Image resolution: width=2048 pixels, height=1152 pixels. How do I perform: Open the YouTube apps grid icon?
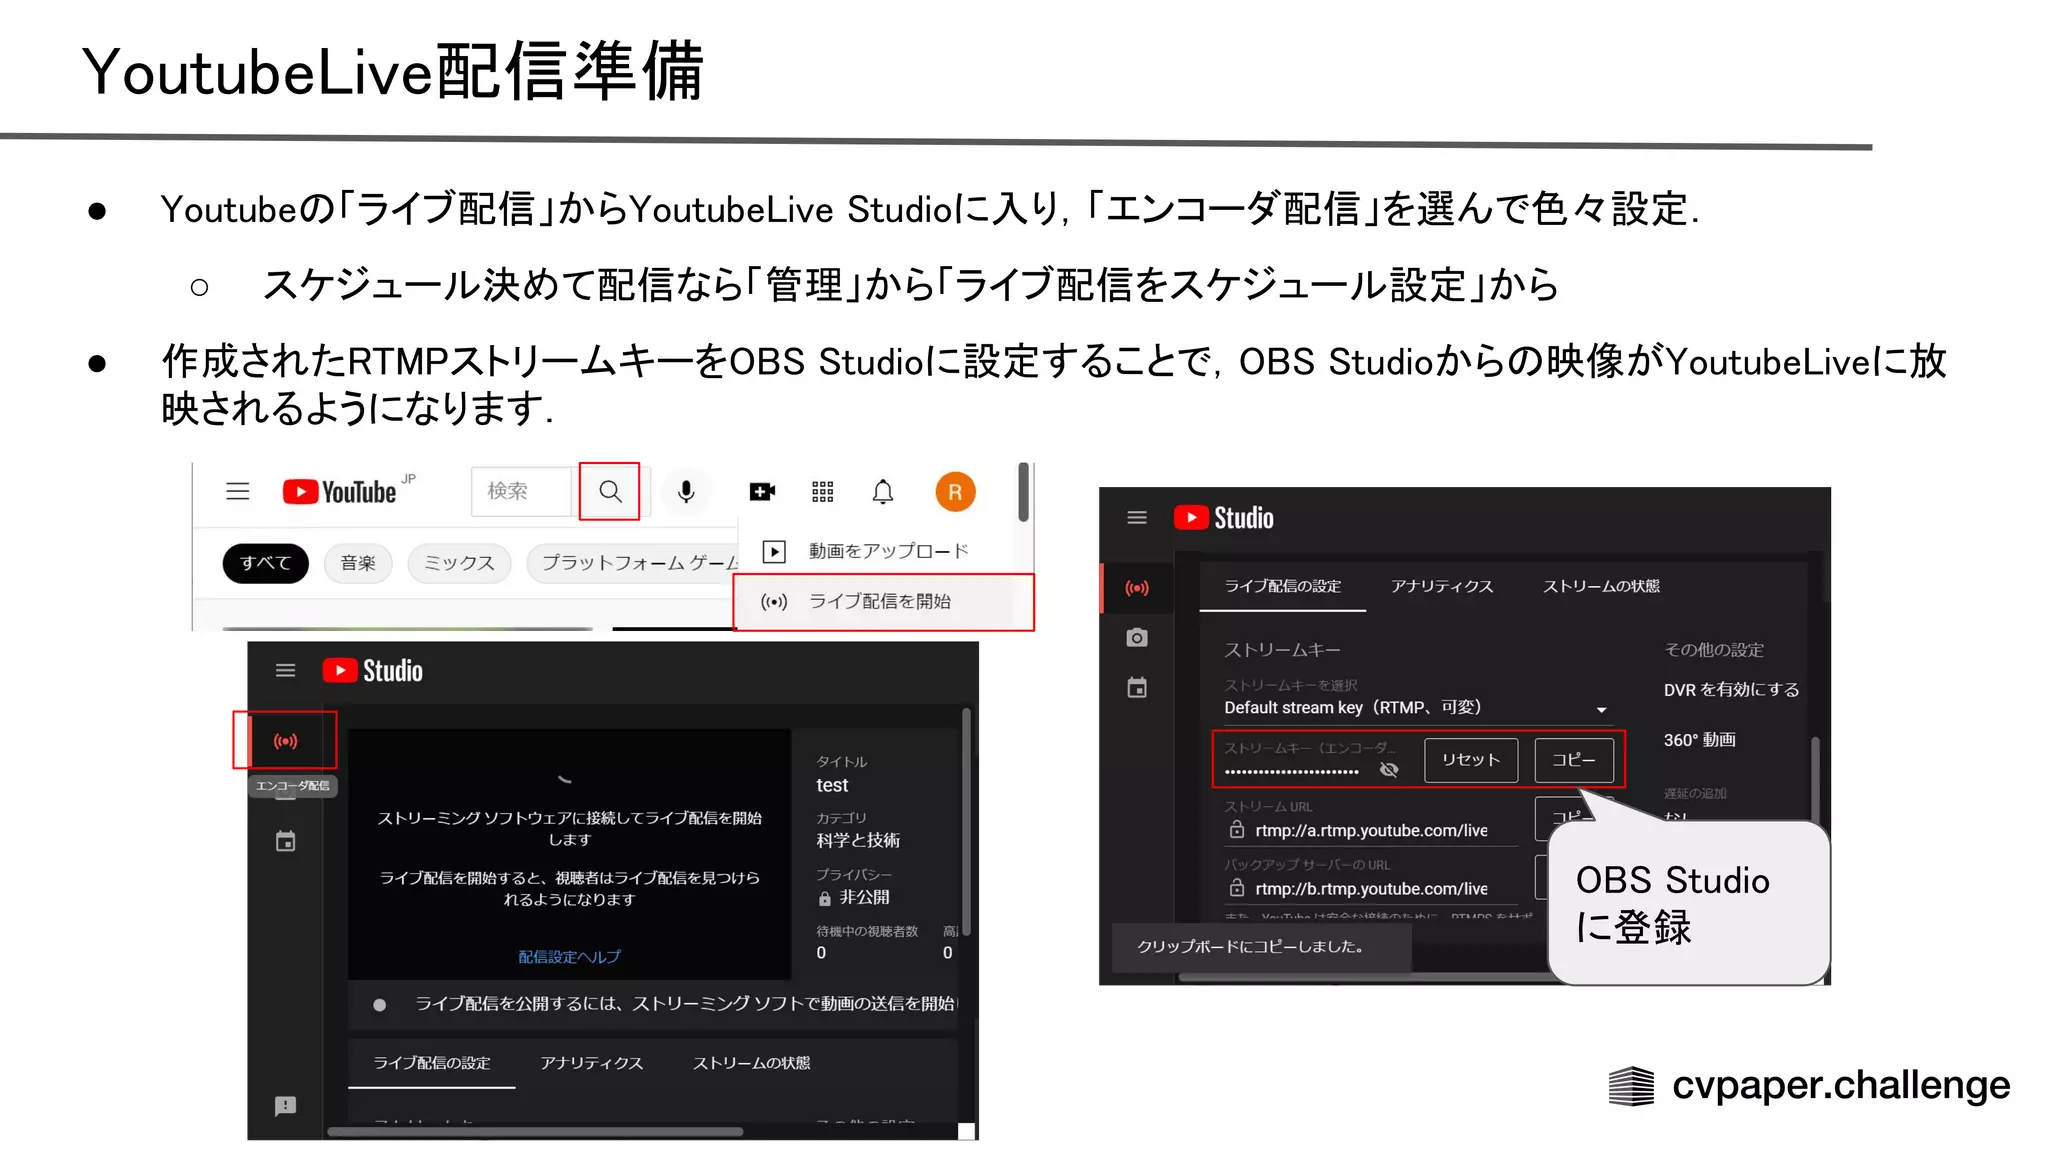point(823,492)
